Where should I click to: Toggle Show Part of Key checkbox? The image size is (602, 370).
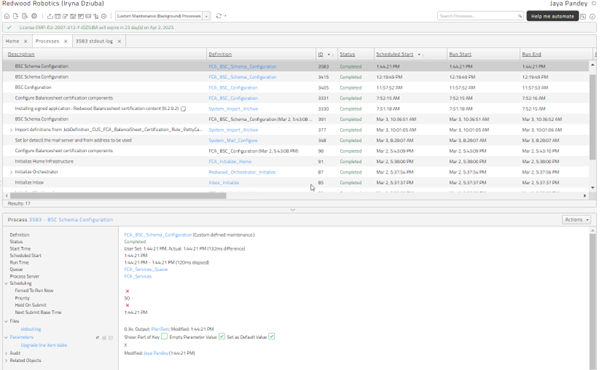click(x=164, y=337)
